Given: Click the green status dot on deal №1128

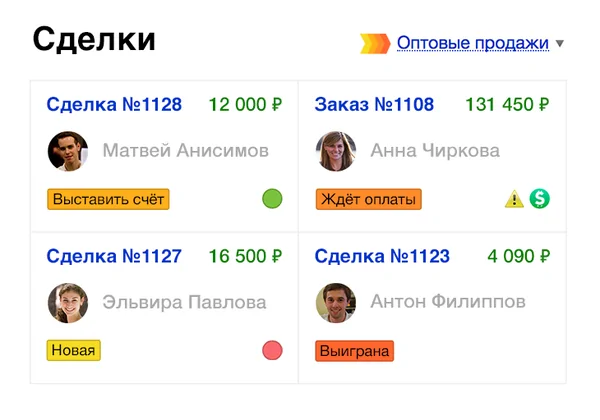Looking at the screenshot, I should [x=272, y=199].
